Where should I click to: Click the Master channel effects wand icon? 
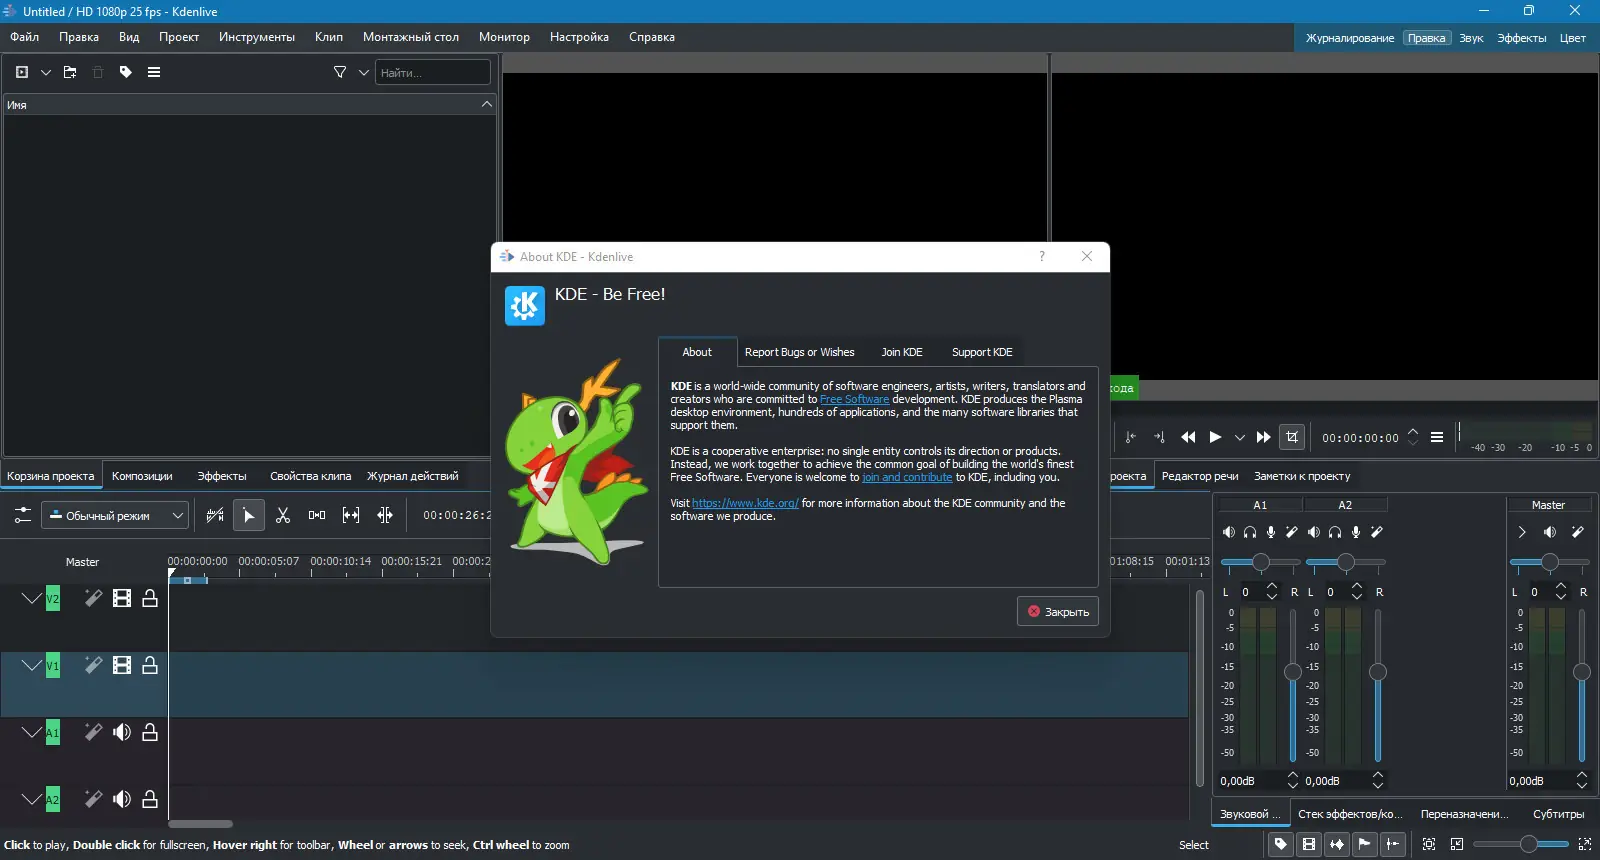[1578, 532]
